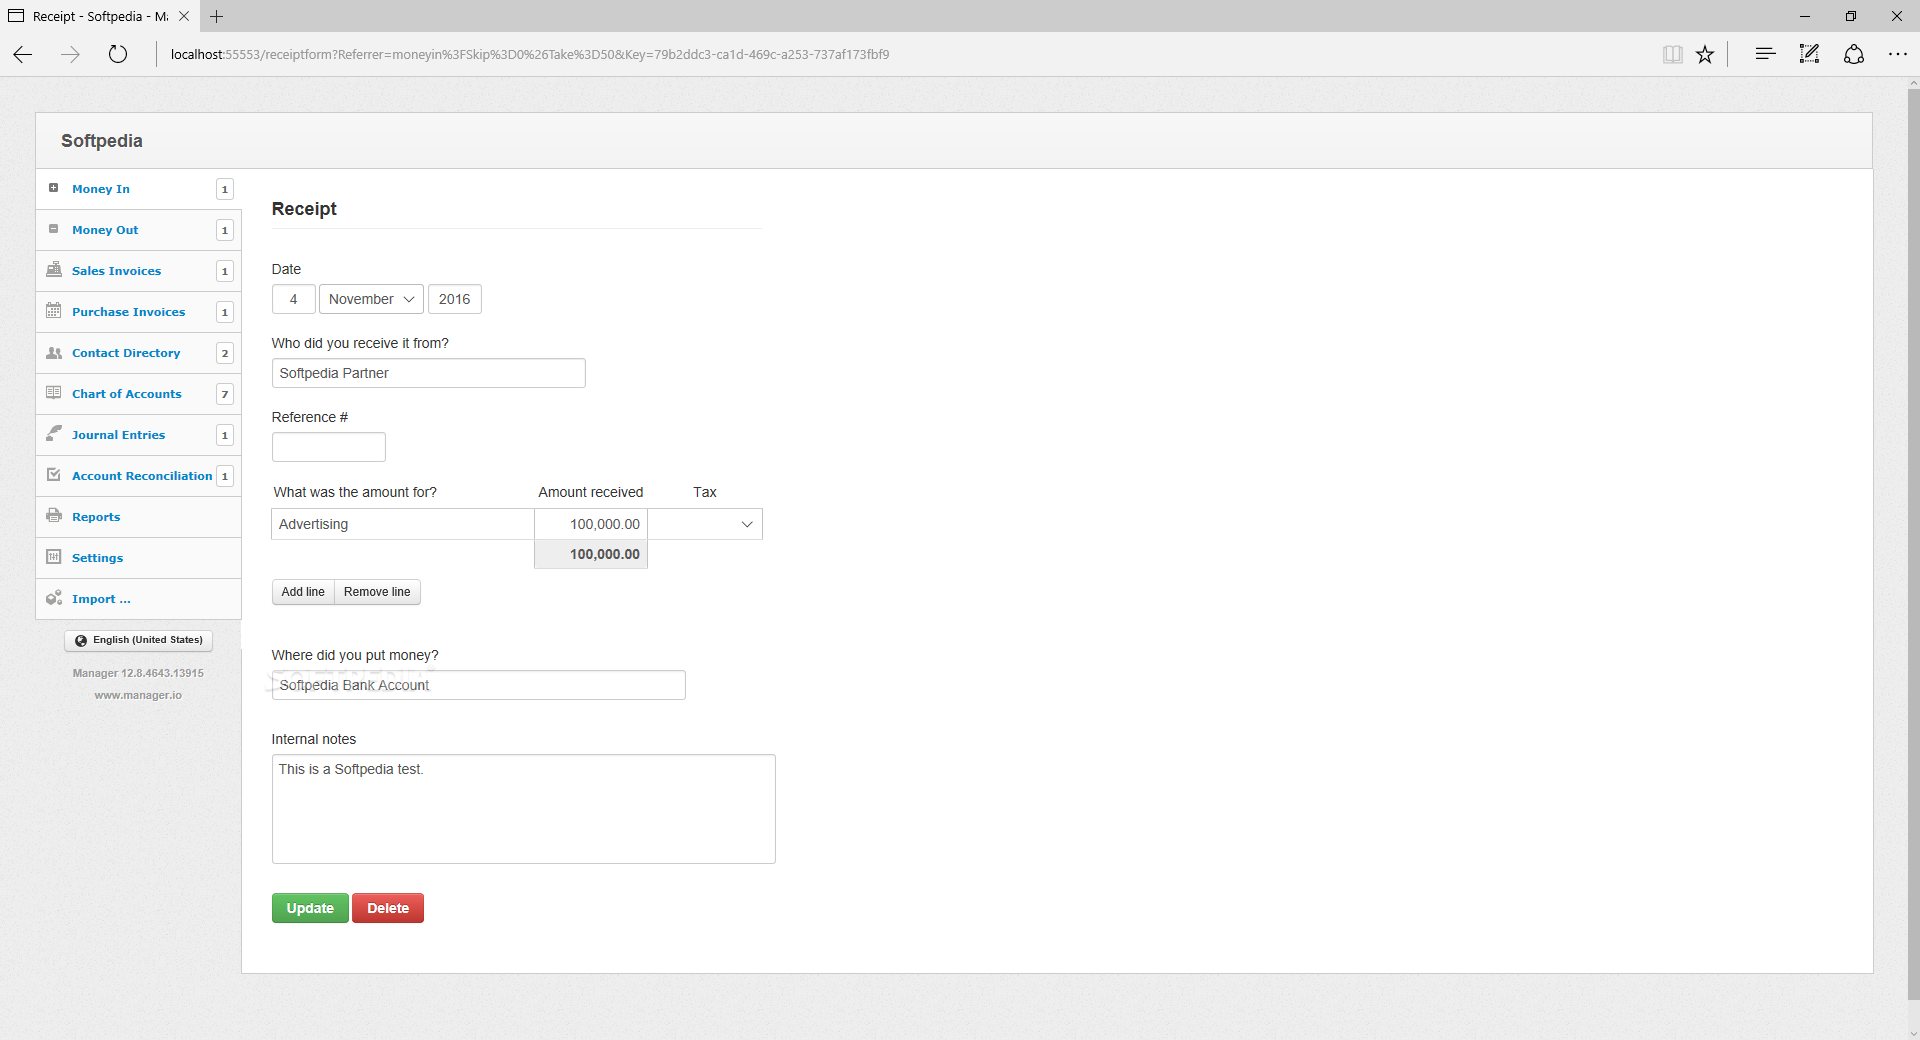Image resolution: width=1920 pixels, height=1040 pixels.
Task: Open Chart of Accounts
Action: [x=127, y=394]
